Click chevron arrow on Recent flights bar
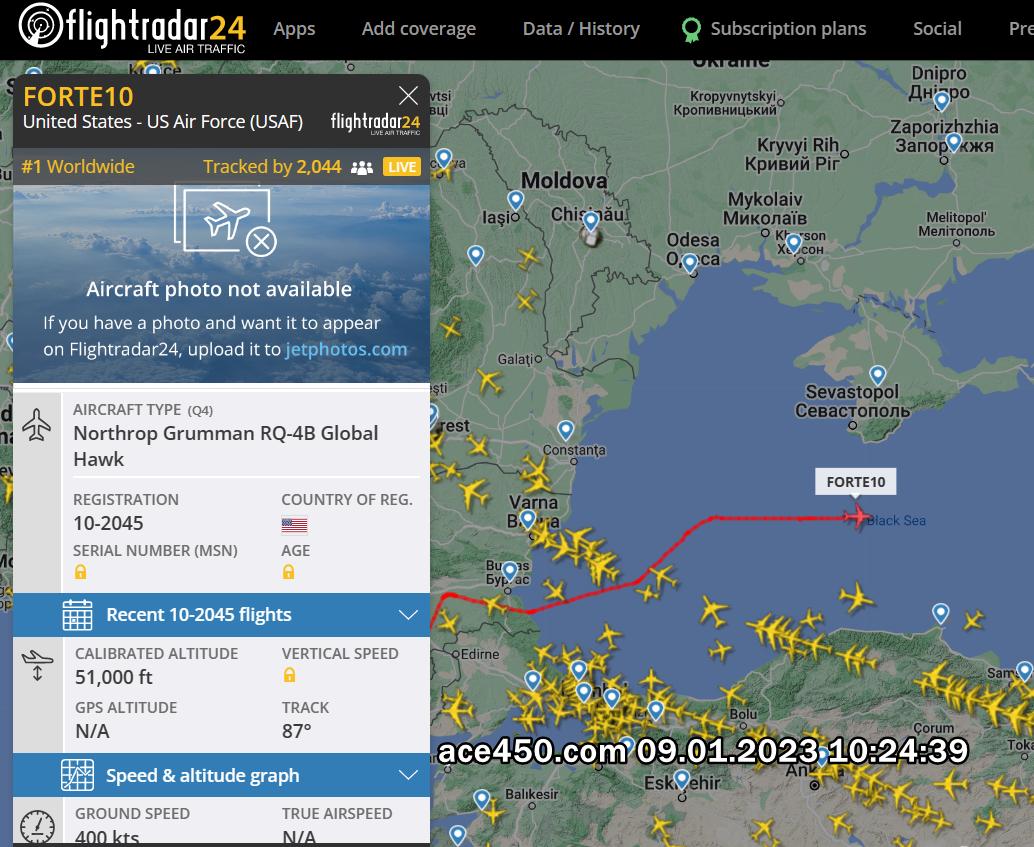 pyautogui.click(x=408, y=615)
